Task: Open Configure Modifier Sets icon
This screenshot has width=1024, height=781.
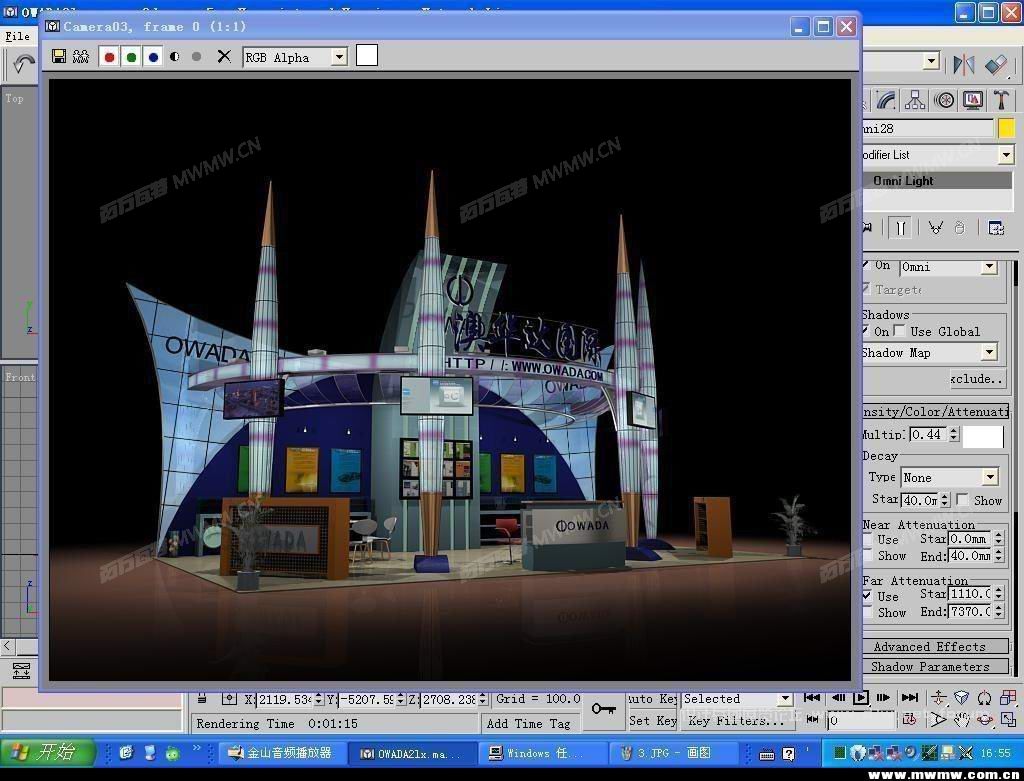Action: (x=996, y=228)
